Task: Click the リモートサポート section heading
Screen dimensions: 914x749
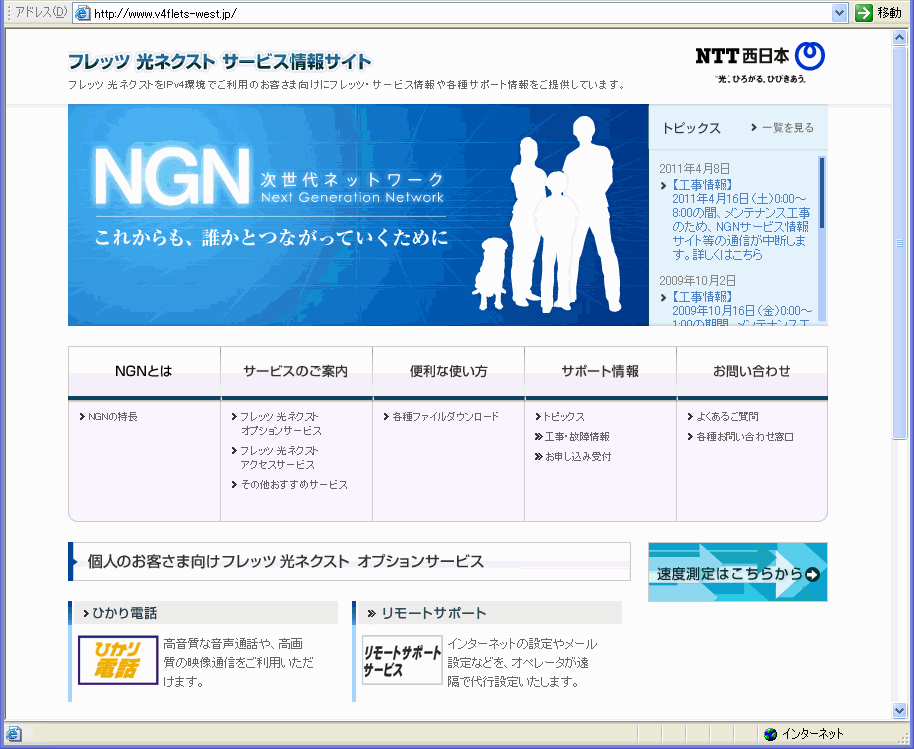Action: click(434, 613)
